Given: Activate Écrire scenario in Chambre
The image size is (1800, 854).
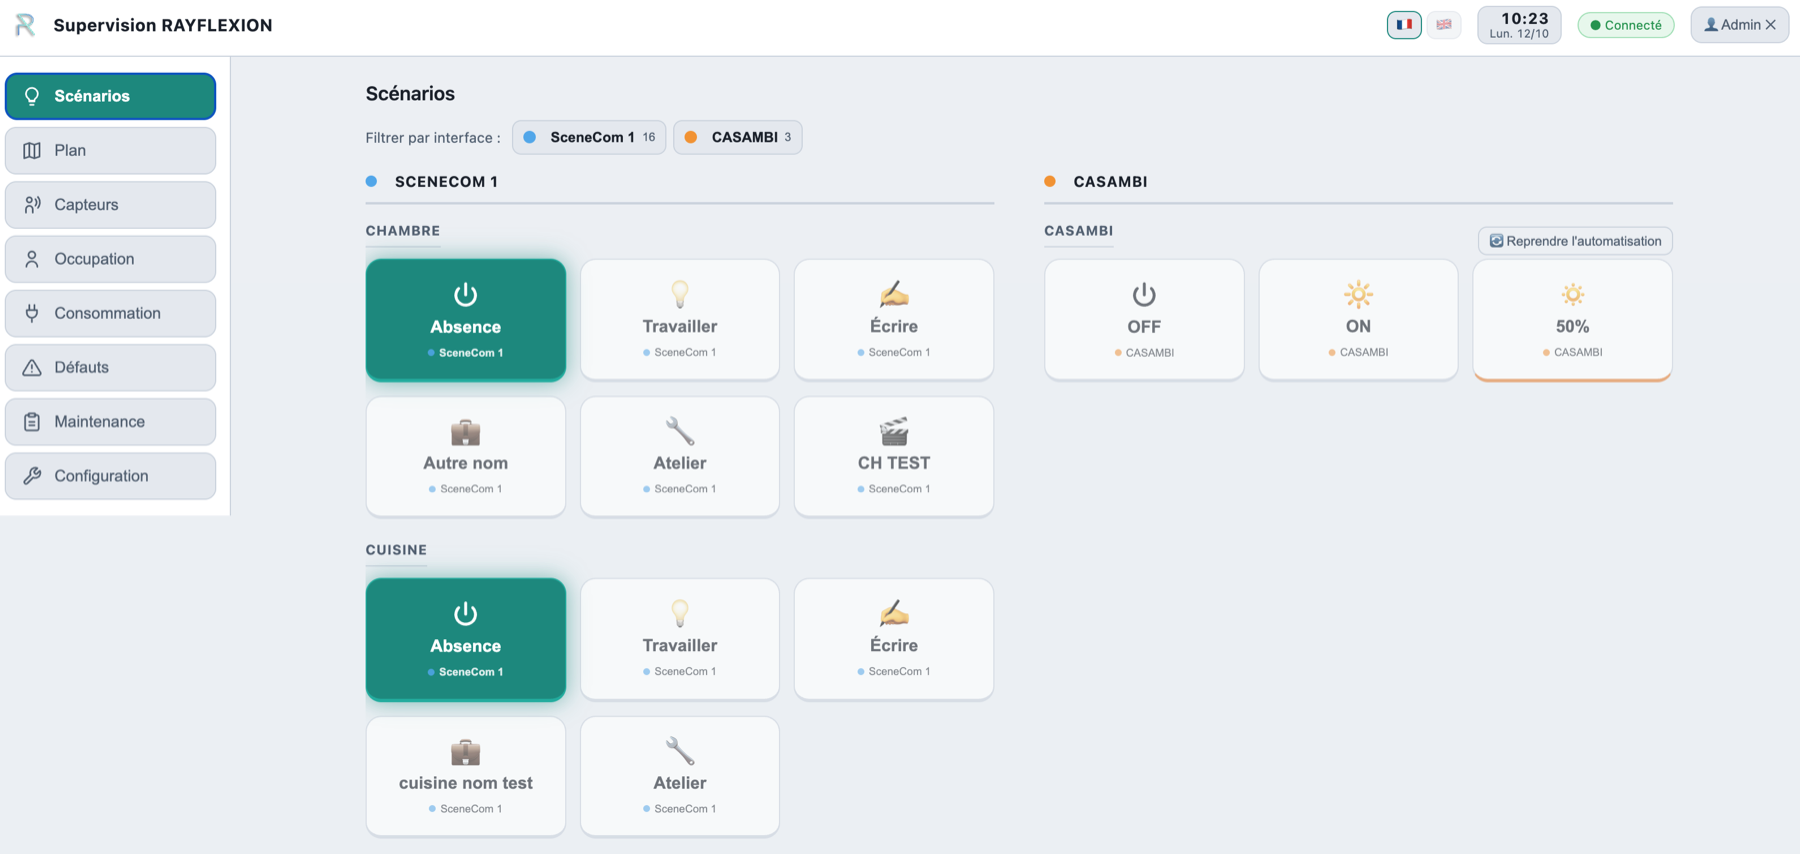Looking at the screenshot, I should point(894,320).
